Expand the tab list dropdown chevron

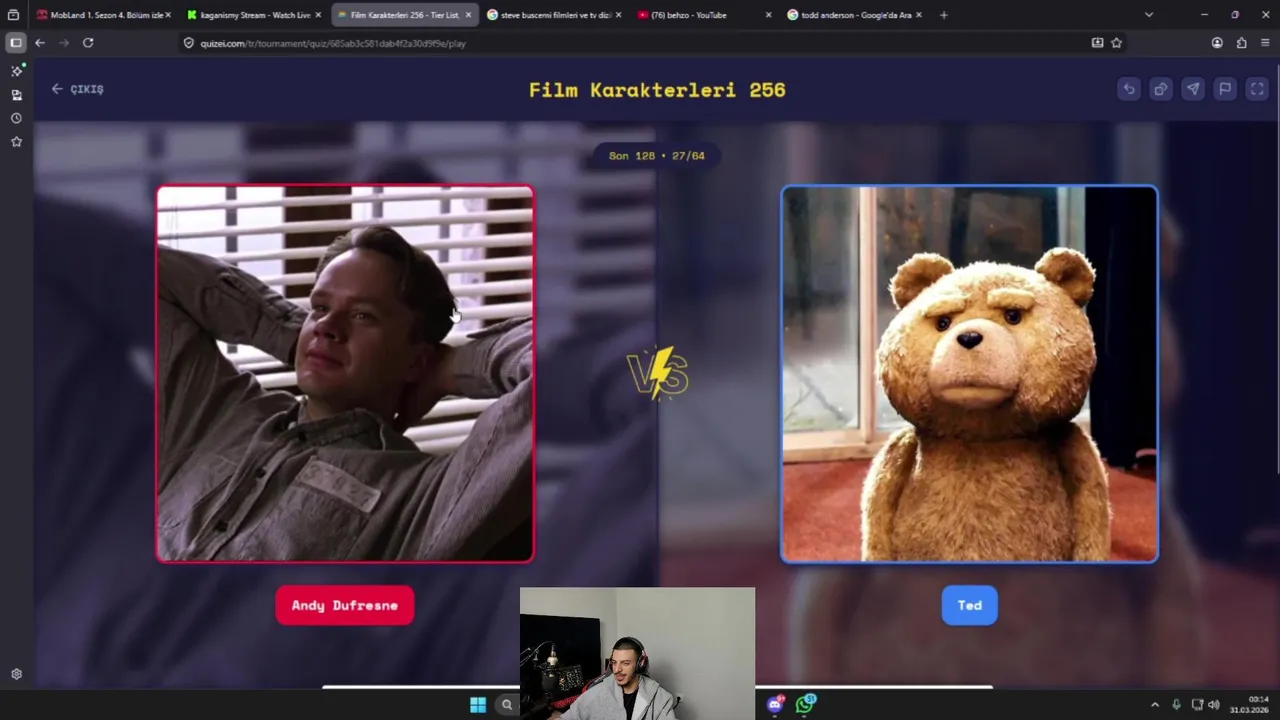[x=1148, y=15]
